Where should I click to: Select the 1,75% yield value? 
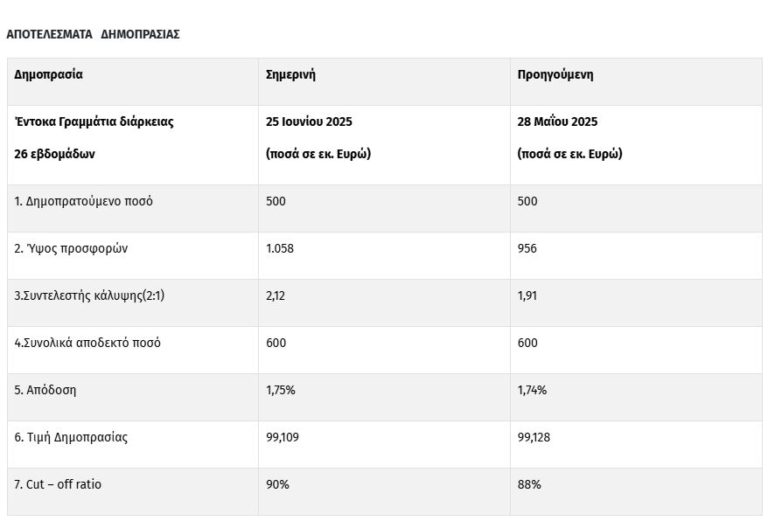coord(280,390)
